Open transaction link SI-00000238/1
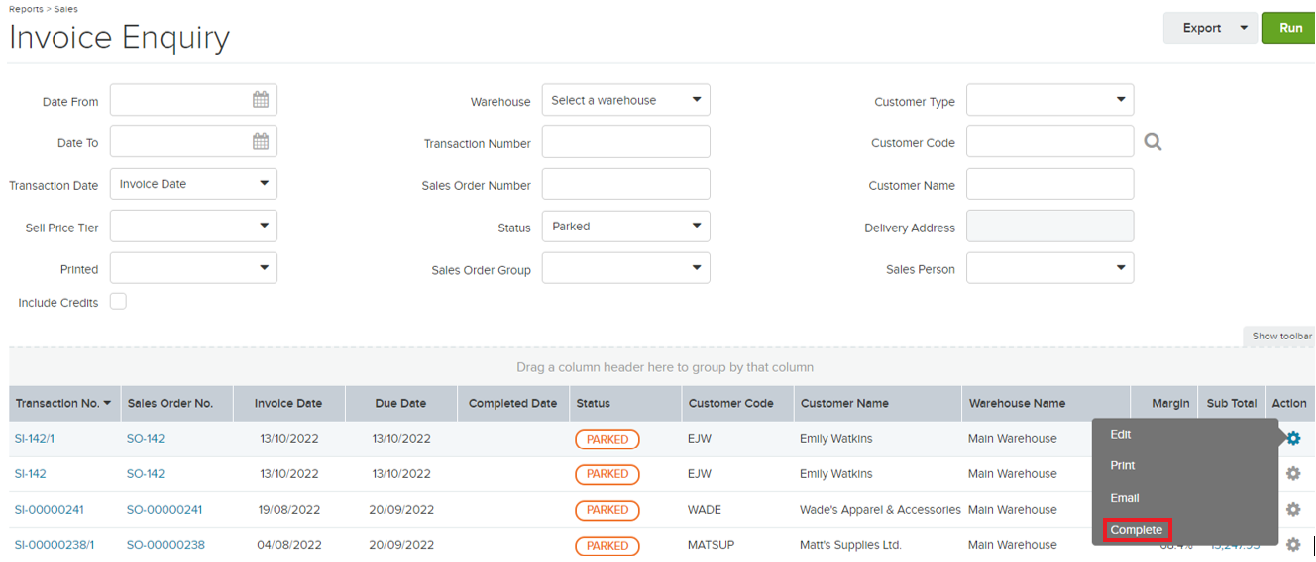The width and height of the screenshot is (1316, 562). point(54,545)
